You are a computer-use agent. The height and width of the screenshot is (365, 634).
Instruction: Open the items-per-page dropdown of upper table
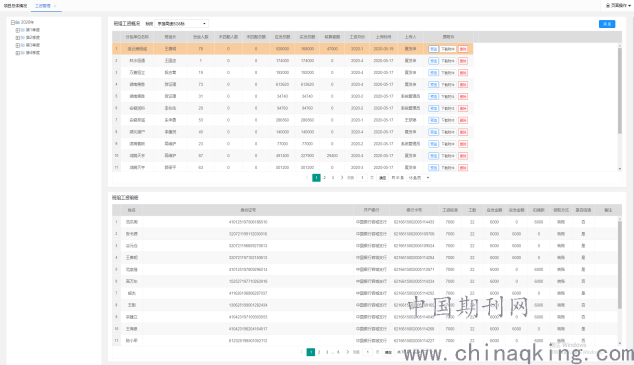click(418, 178)
